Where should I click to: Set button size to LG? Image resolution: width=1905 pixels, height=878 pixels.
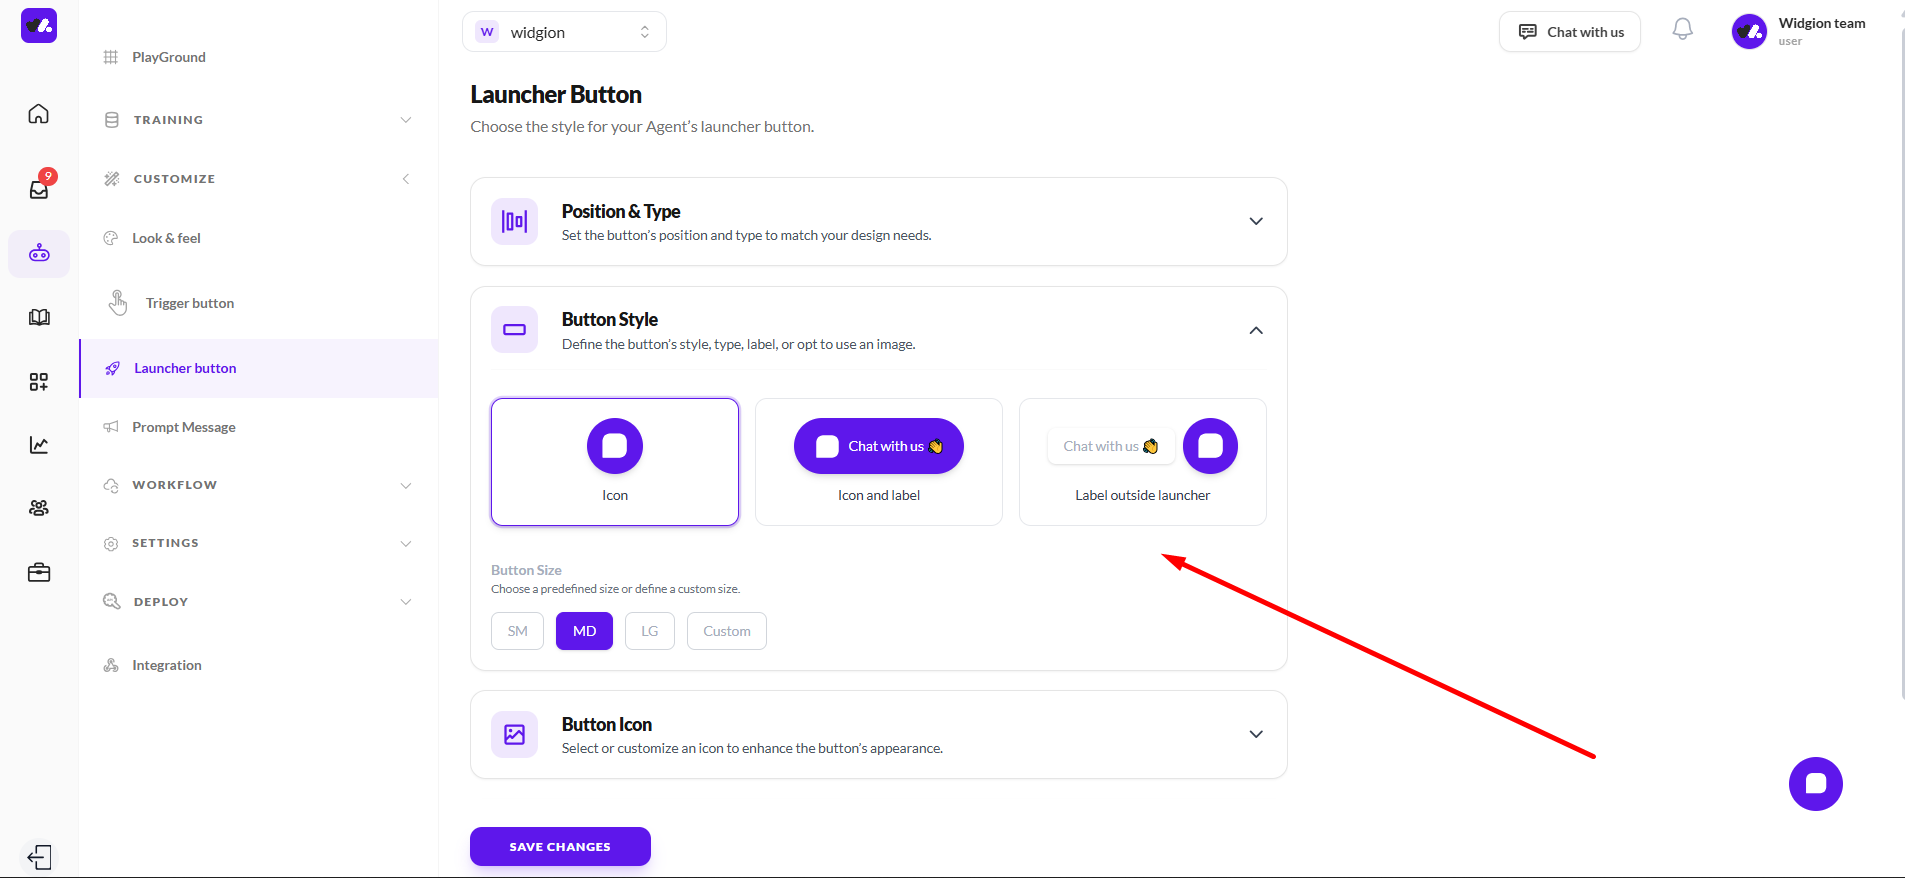649,631
